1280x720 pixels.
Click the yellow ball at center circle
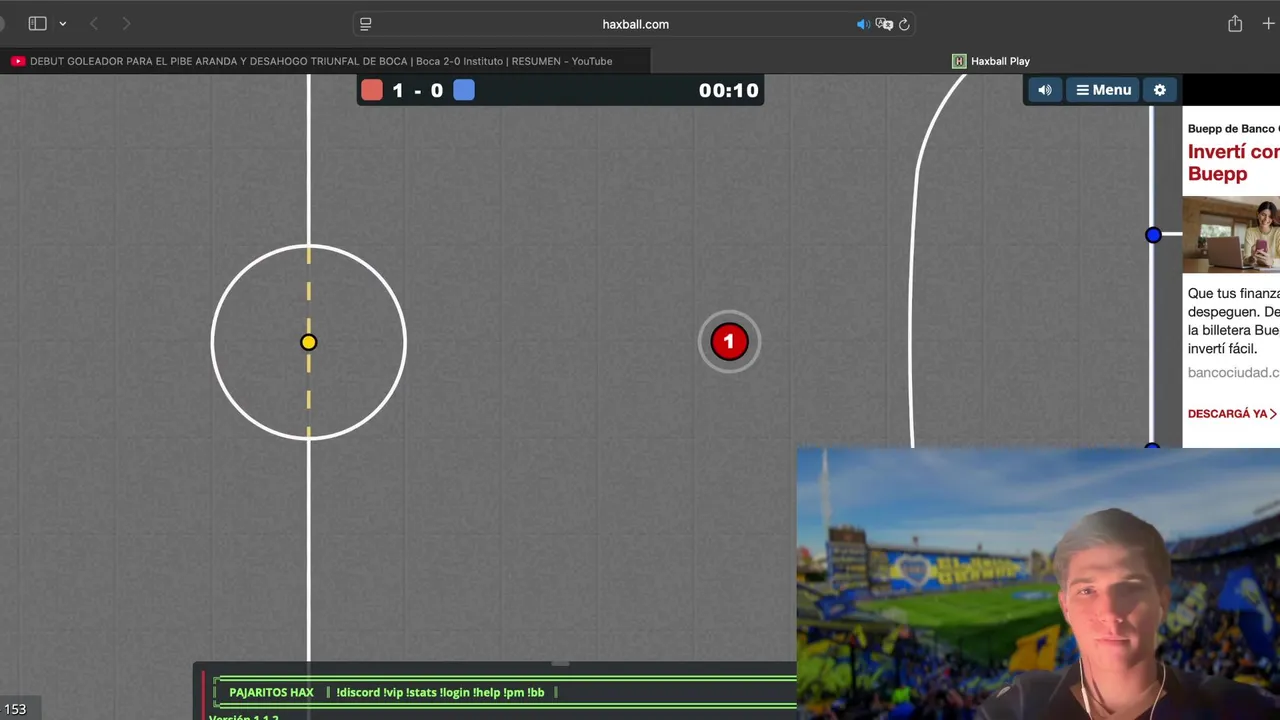pyautogui.click(x=308, y=342)
